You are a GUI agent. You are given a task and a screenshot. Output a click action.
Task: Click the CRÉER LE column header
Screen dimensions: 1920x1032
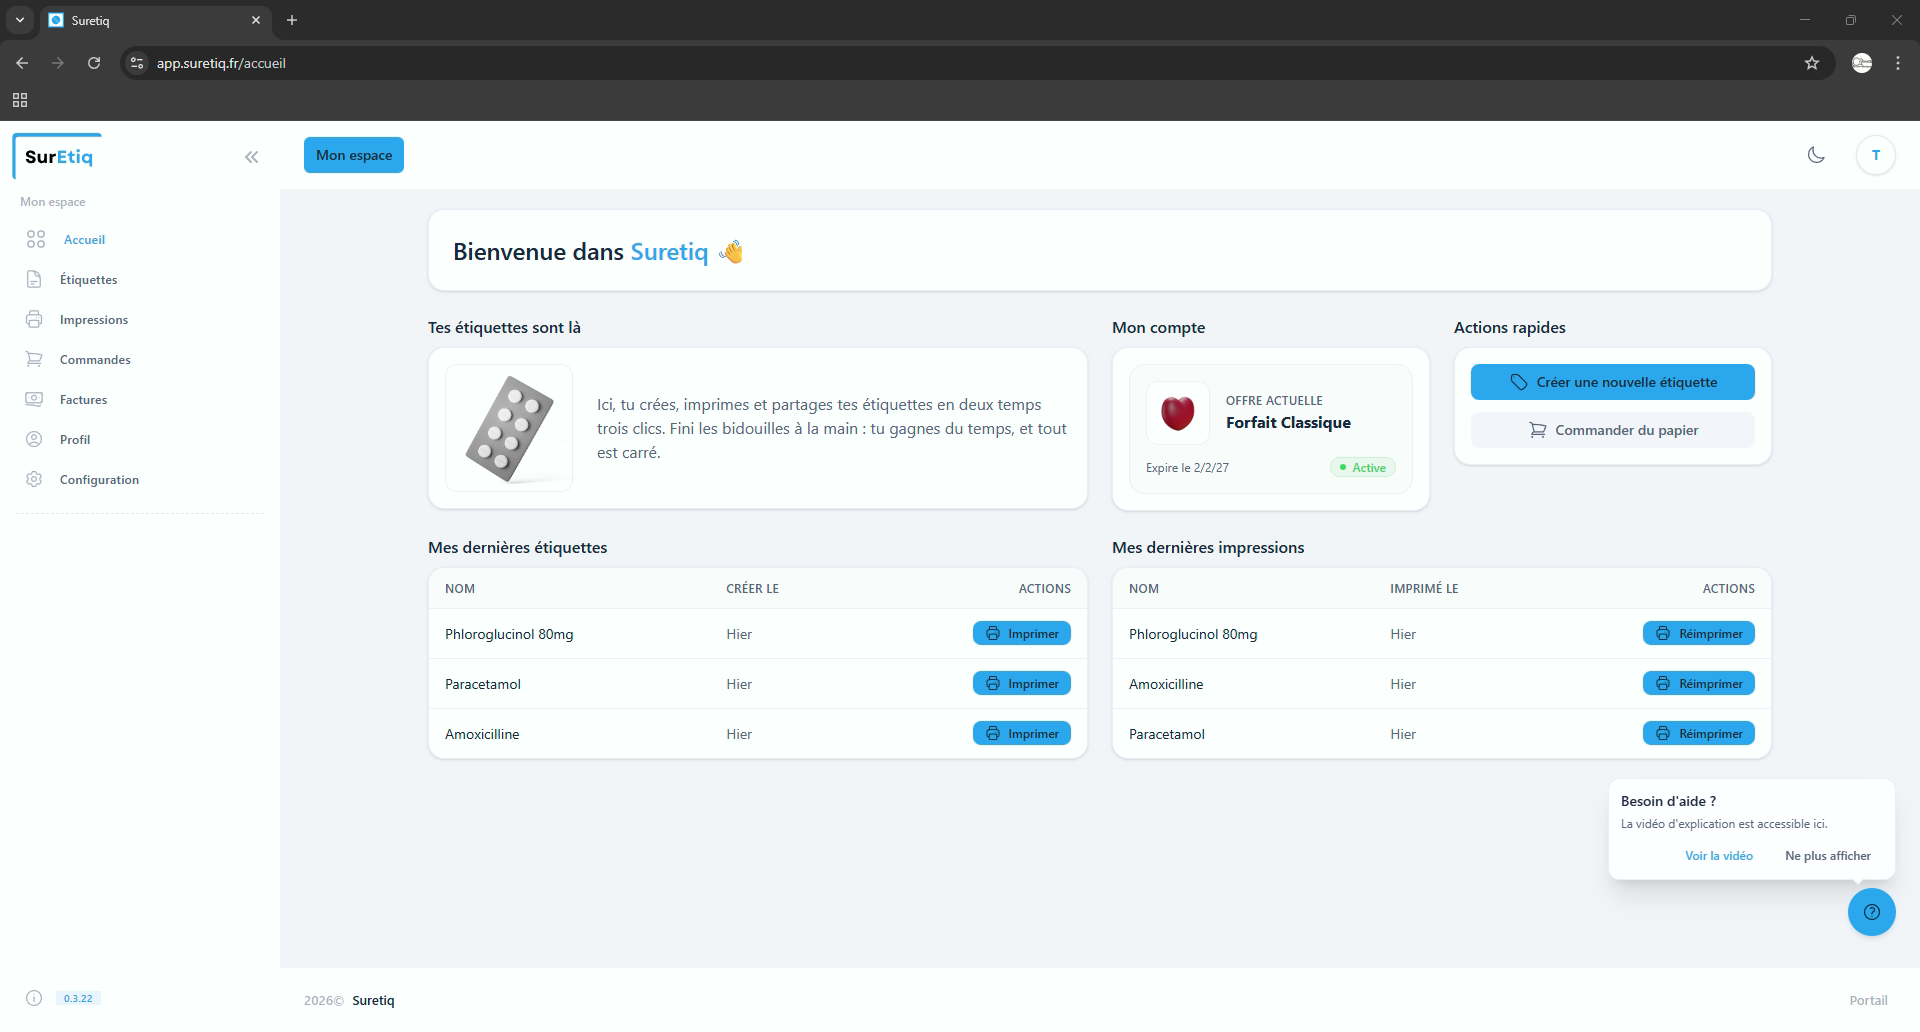pyautogui.click(x=752, y=588)
